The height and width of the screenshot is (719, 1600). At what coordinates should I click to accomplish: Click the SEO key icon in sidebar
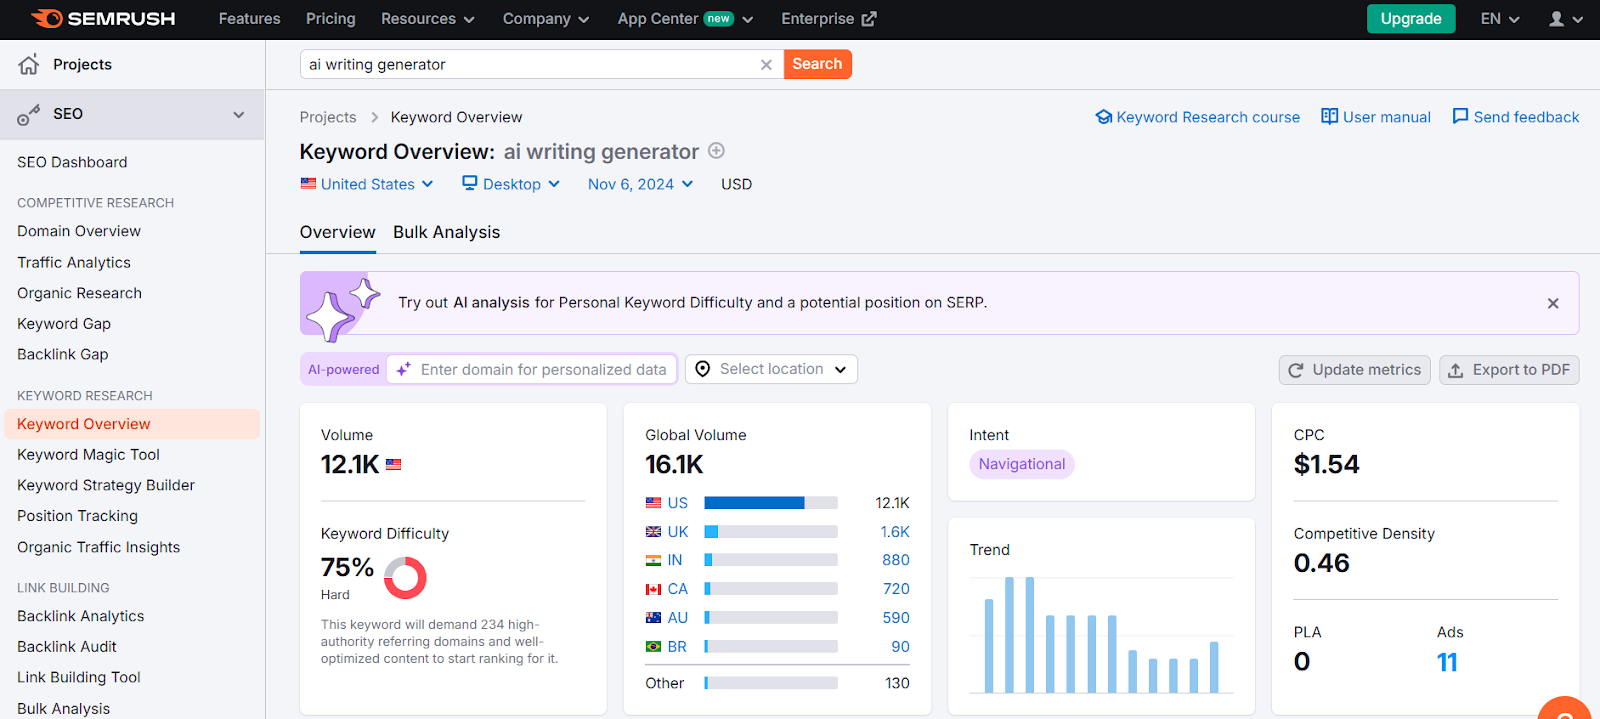(29, 114)
